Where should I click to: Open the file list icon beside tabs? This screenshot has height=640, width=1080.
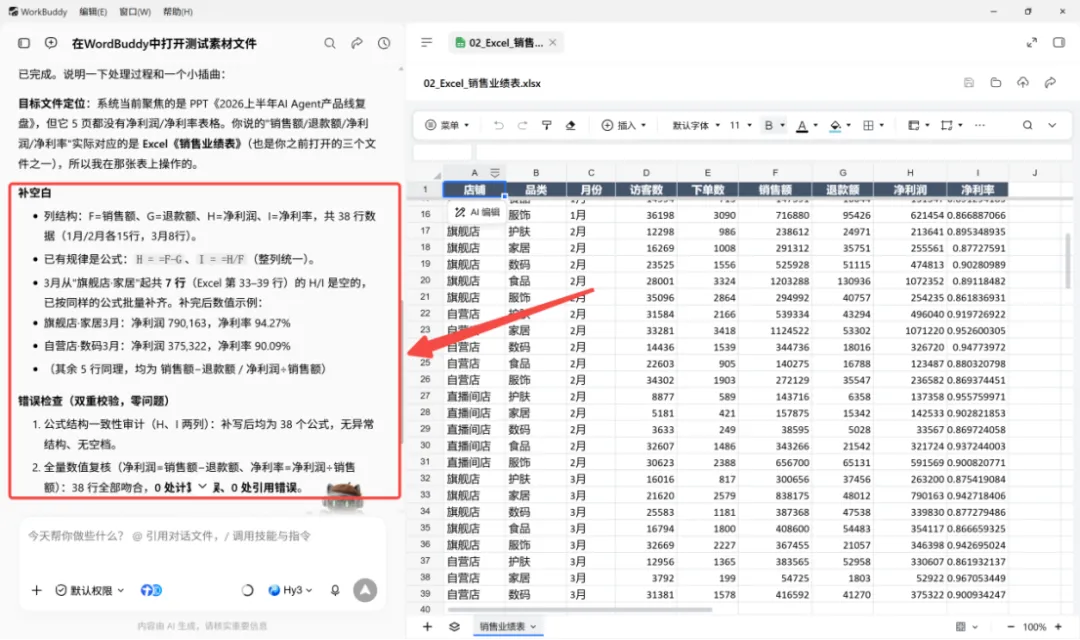tap(426, 43)
